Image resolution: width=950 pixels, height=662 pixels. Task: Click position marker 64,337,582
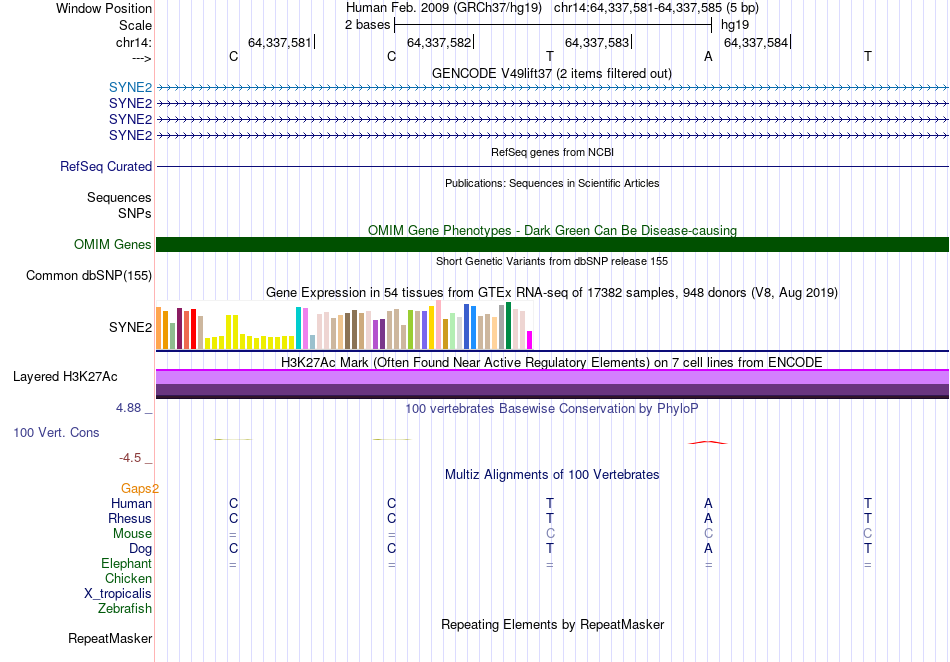(x=439, y=42)
